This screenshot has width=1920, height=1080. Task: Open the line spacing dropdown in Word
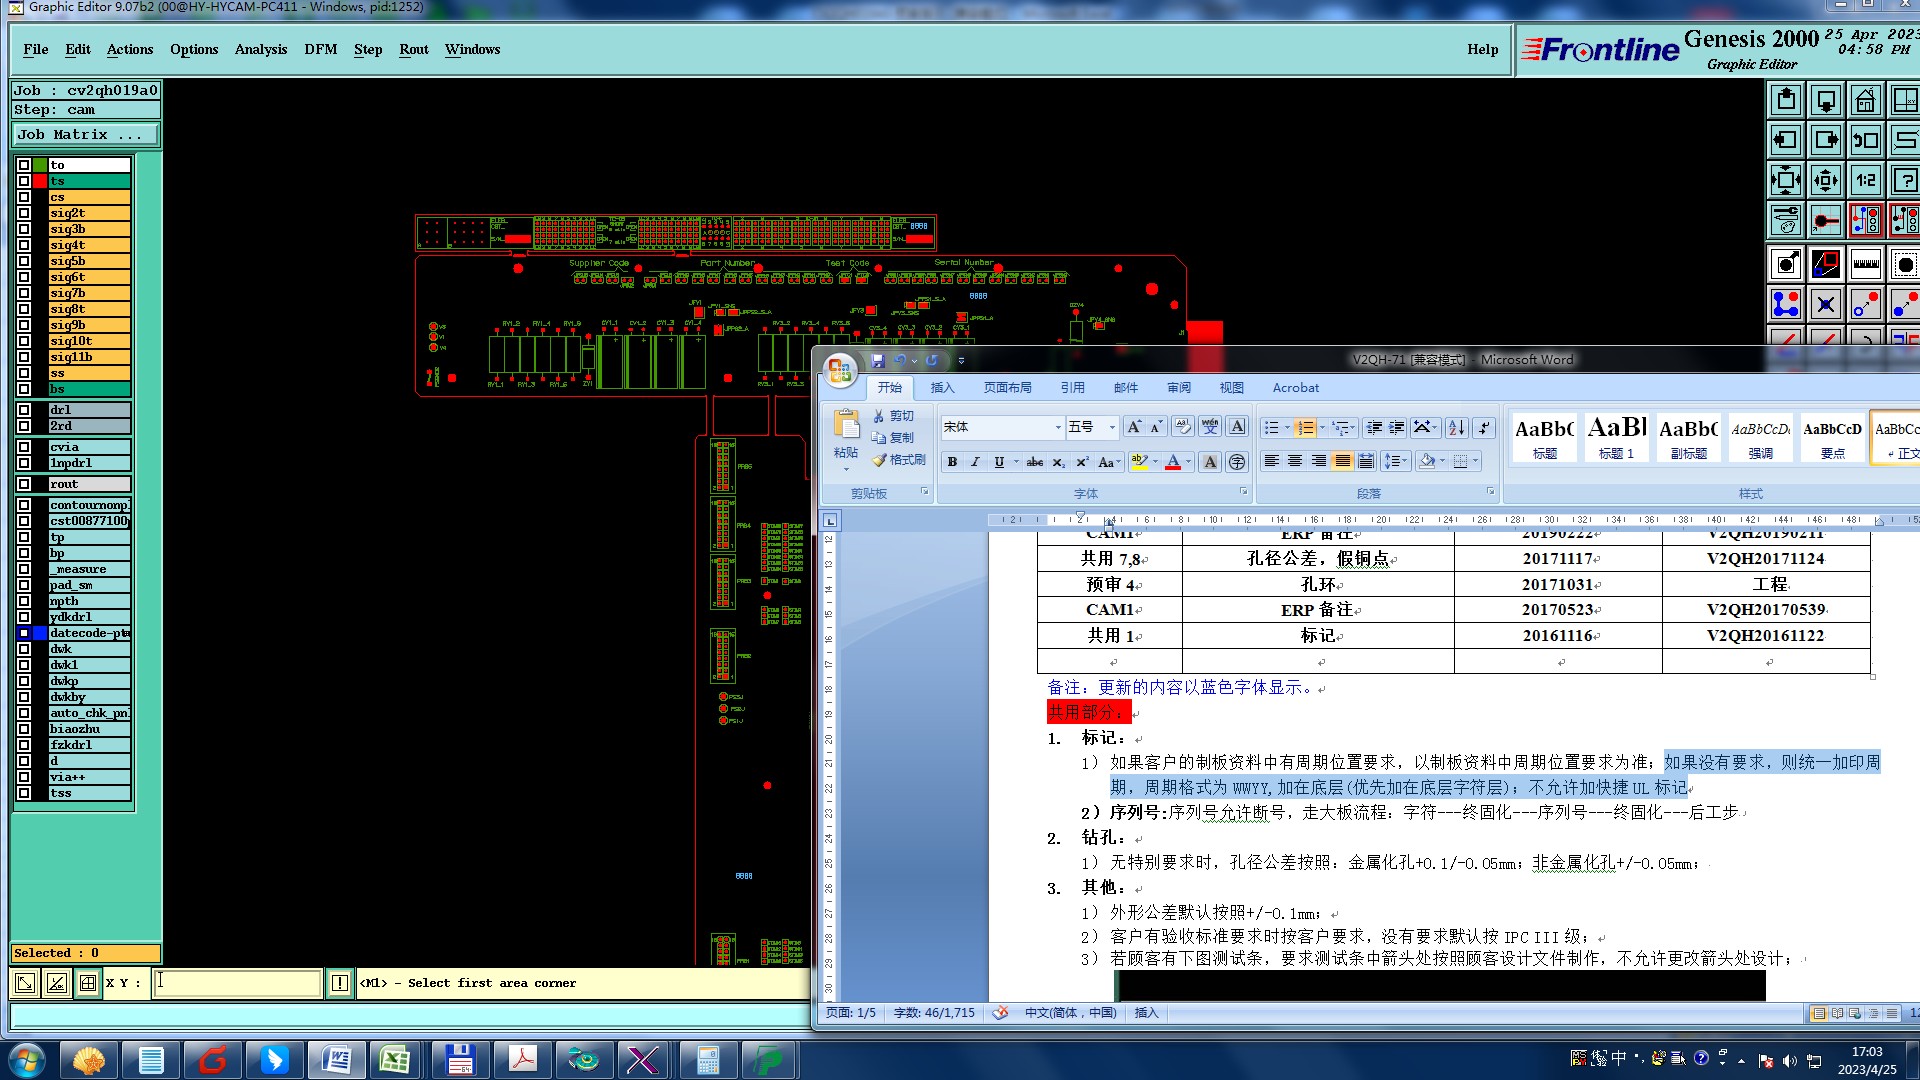pyautogui.click(x=1395, y=461)
